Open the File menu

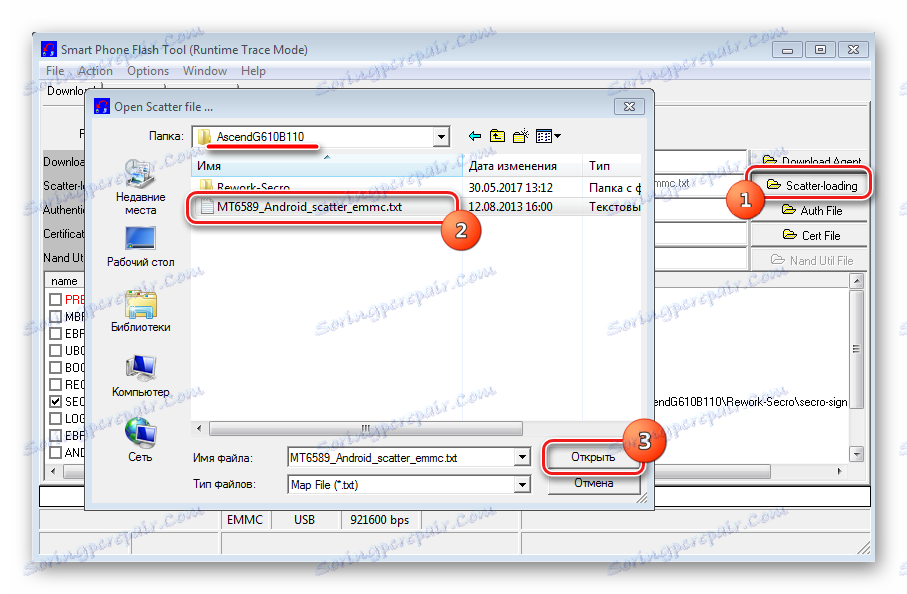tap(55, 71)
